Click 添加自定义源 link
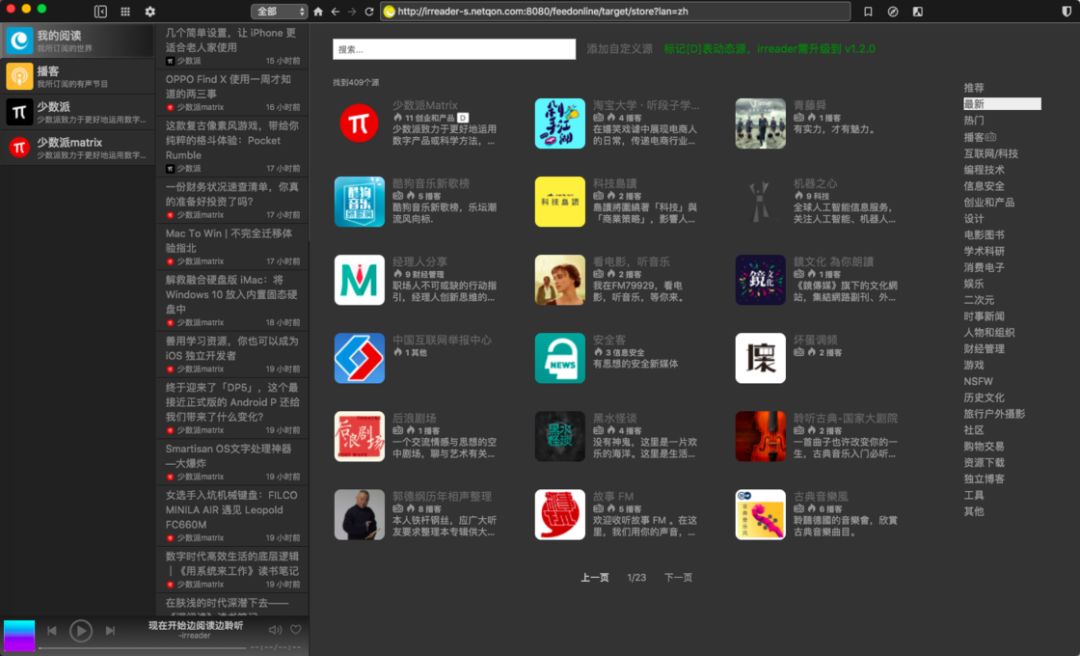The height and width of the screenshot is (656, 1080). [x=619, y=49]
